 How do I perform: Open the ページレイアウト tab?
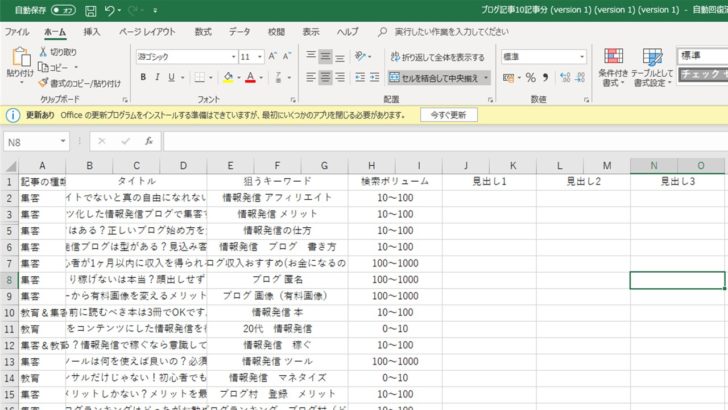[x=147, y=32]
